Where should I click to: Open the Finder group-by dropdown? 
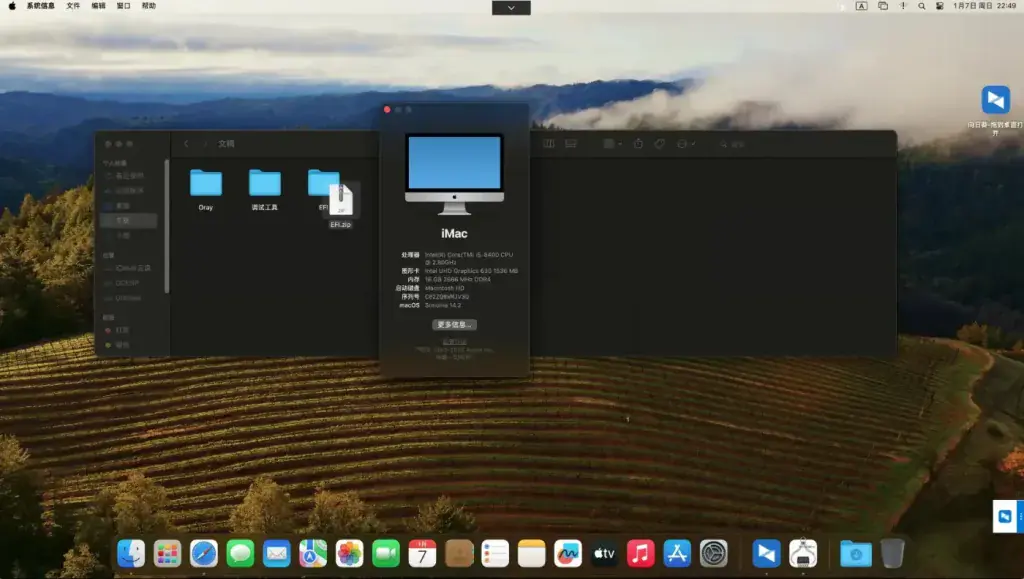point(612,144)
